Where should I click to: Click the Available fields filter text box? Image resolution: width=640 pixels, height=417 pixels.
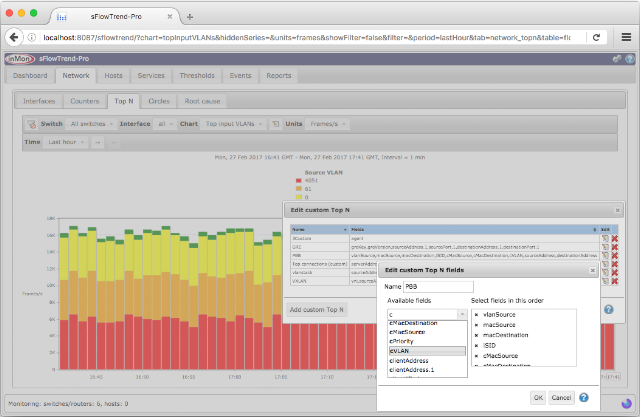[422, 314]
